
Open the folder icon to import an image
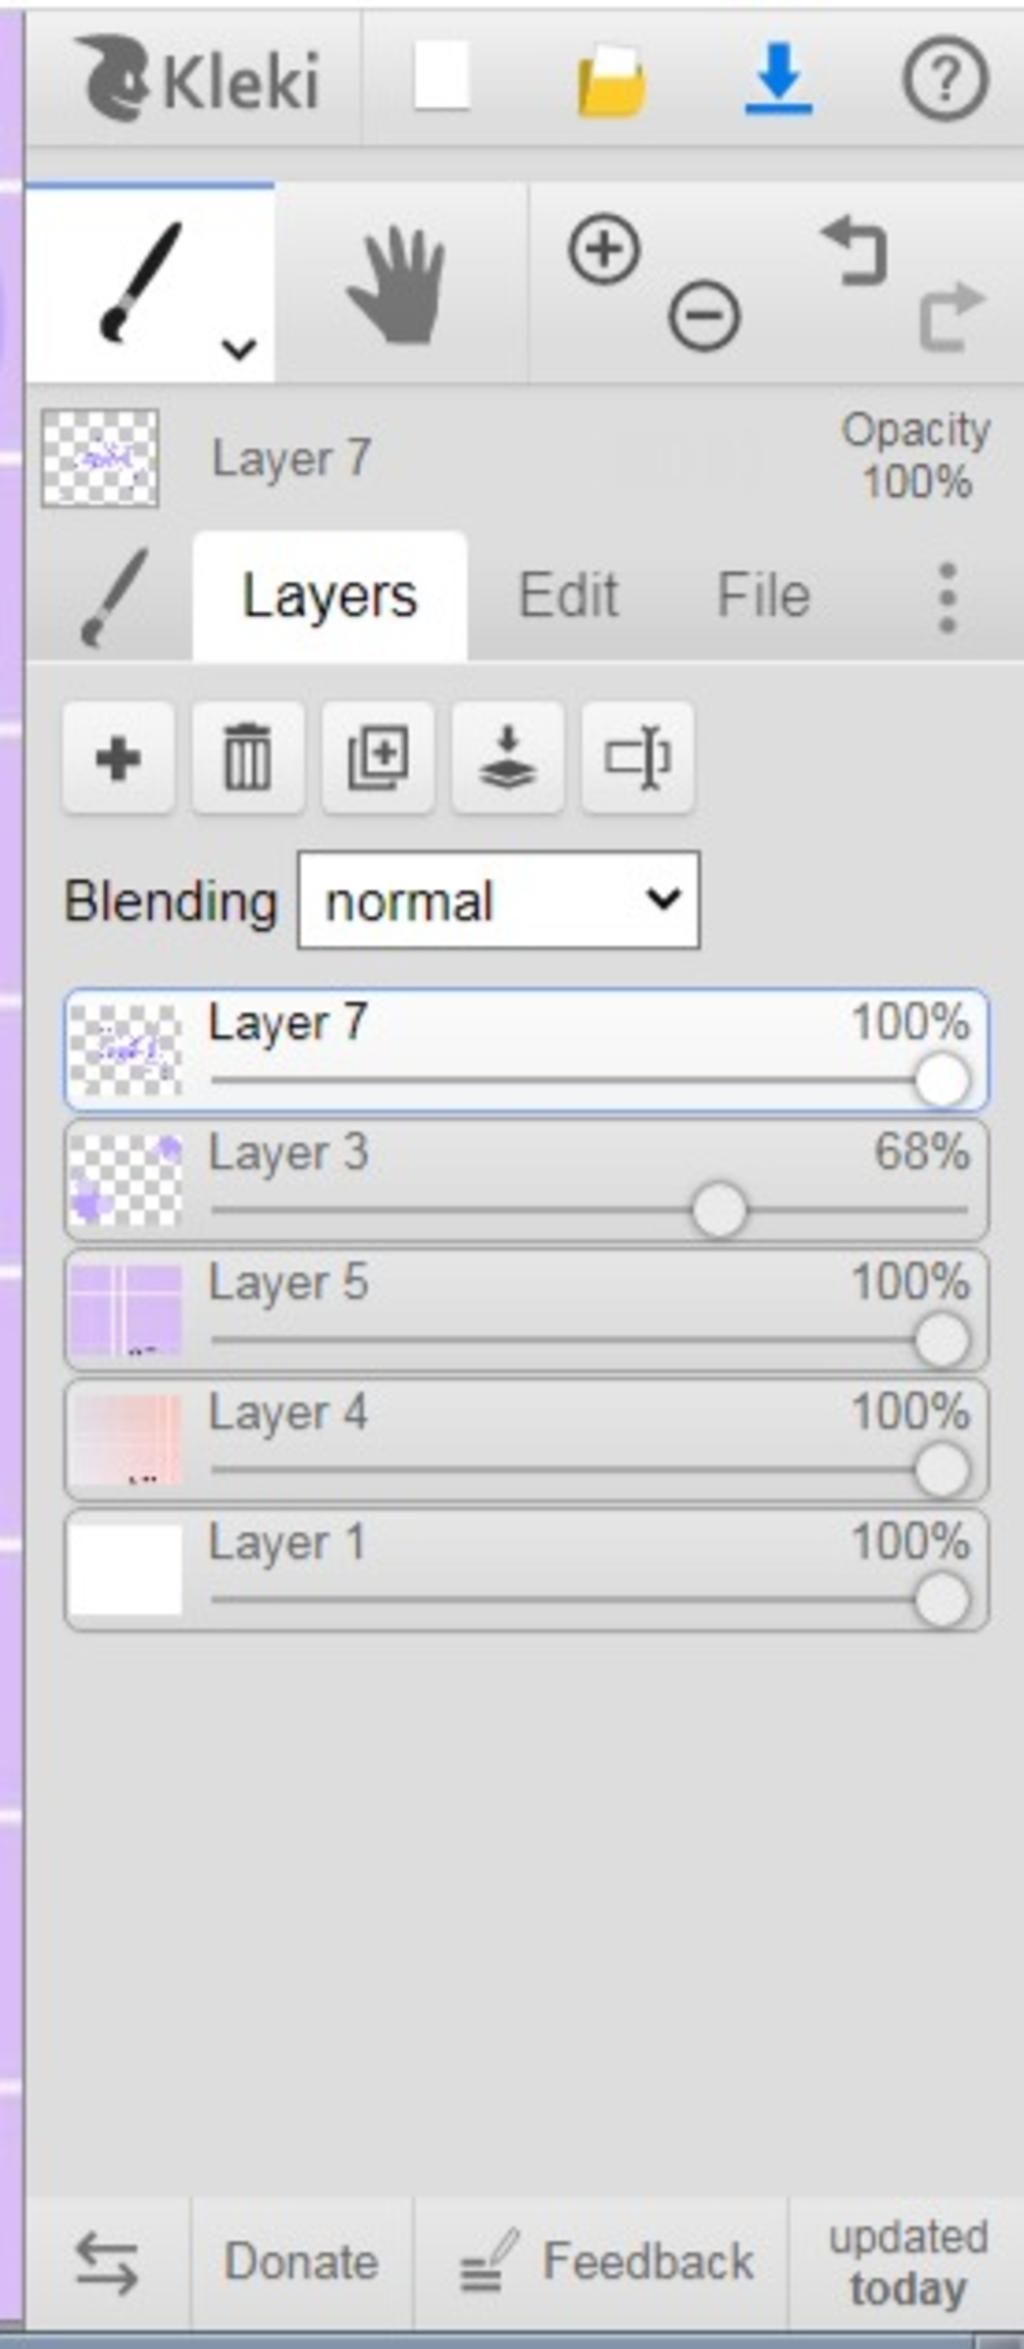pyautogui.click(x=611, y=79)
